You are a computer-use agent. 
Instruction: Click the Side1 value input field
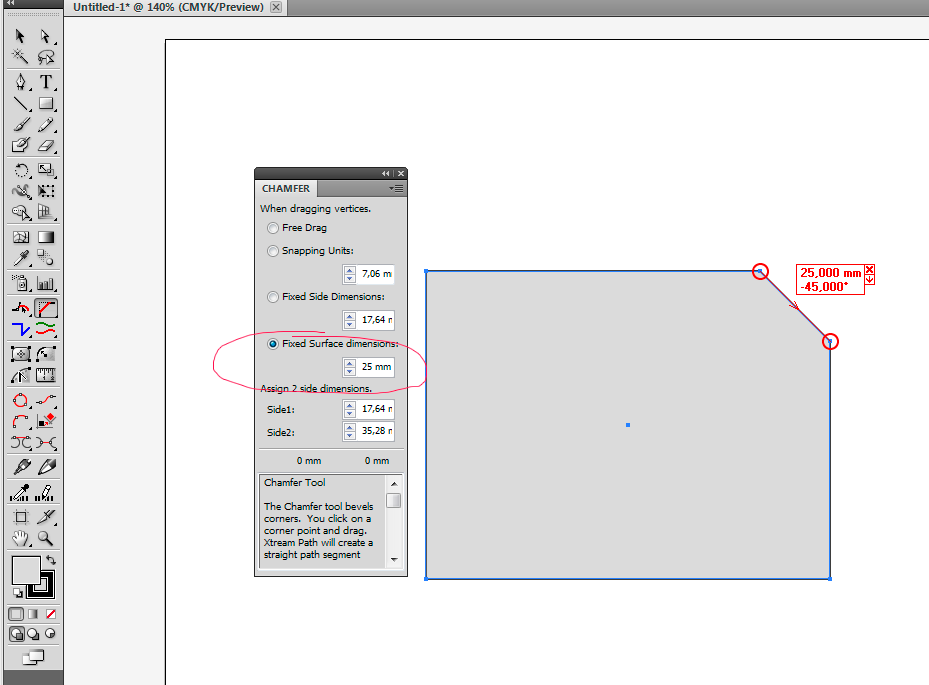375,409
